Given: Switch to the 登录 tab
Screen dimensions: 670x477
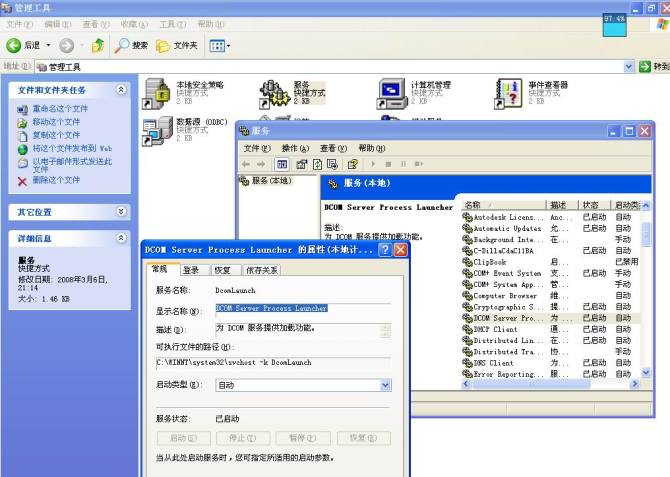Looking at the screenshot, I should click(x=190, y=270).
